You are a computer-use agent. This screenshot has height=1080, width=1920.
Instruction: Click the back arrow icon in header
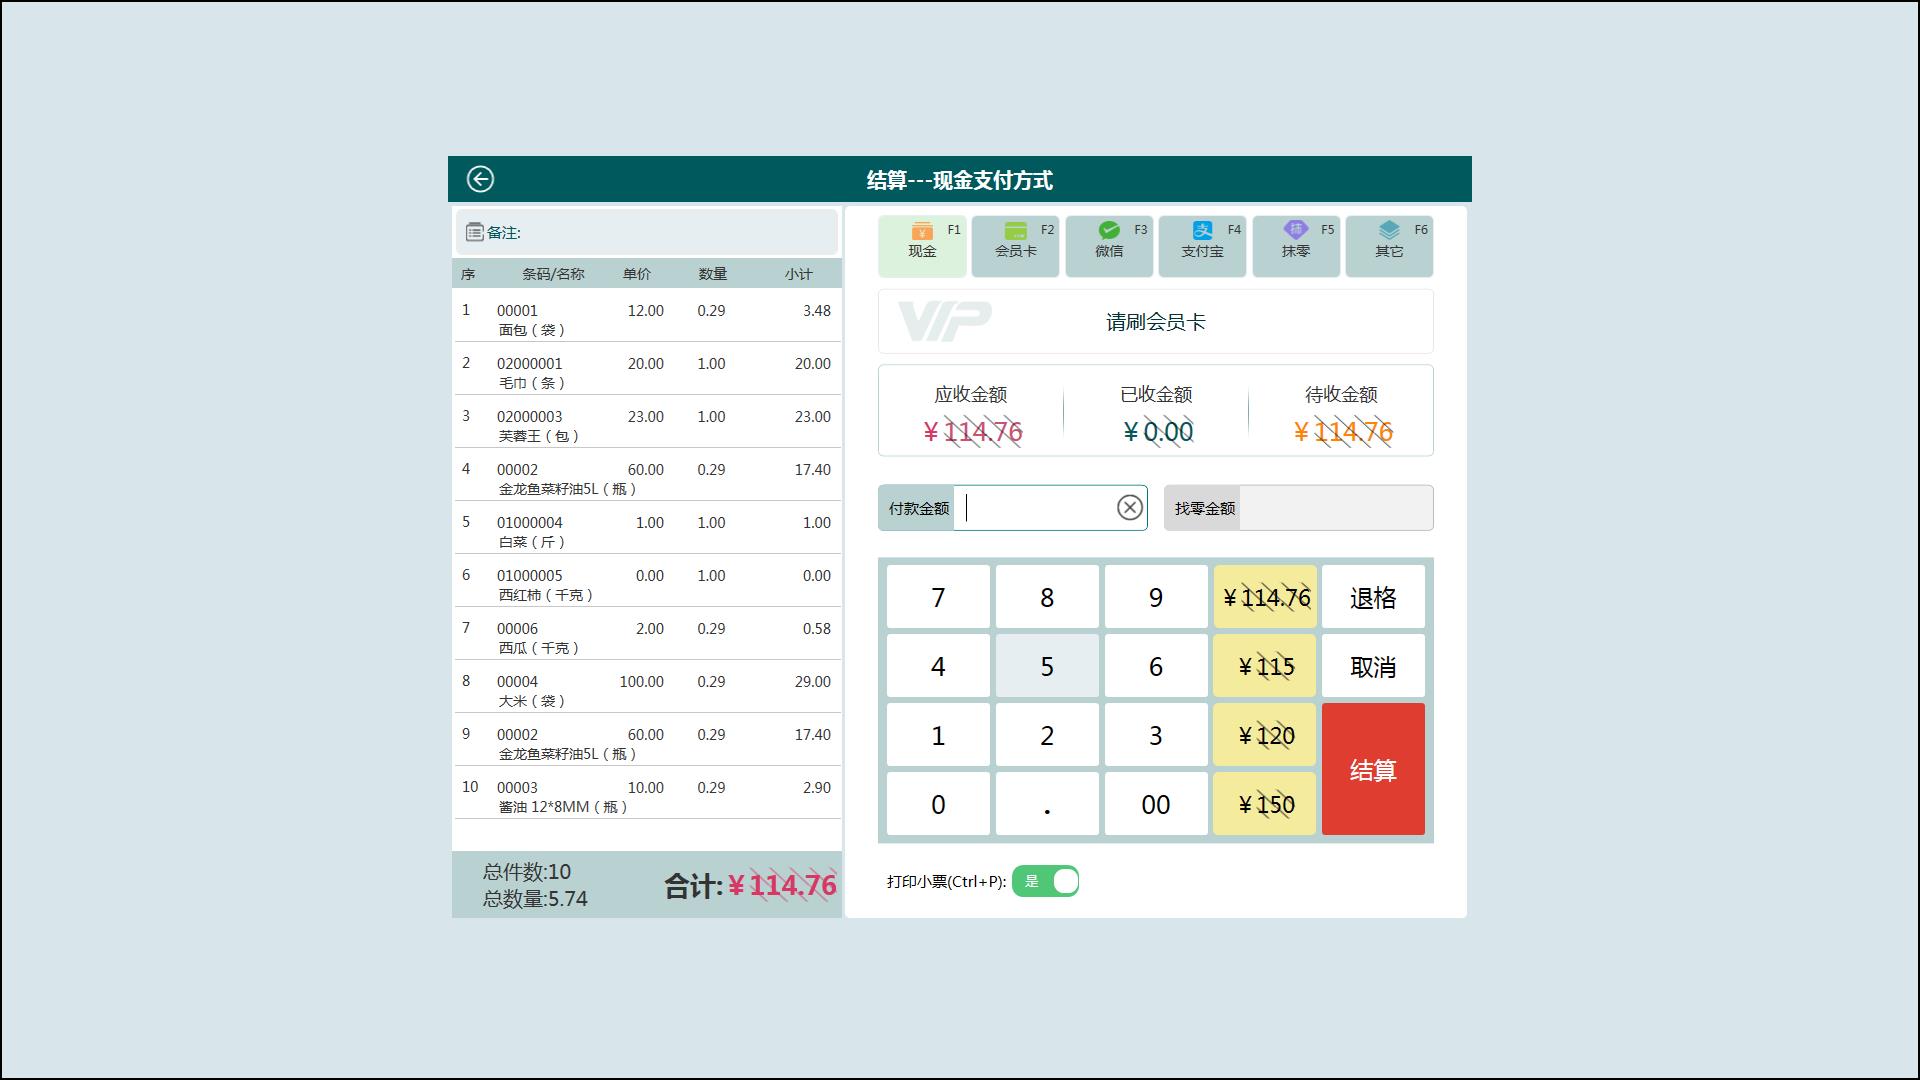point(480,179)
